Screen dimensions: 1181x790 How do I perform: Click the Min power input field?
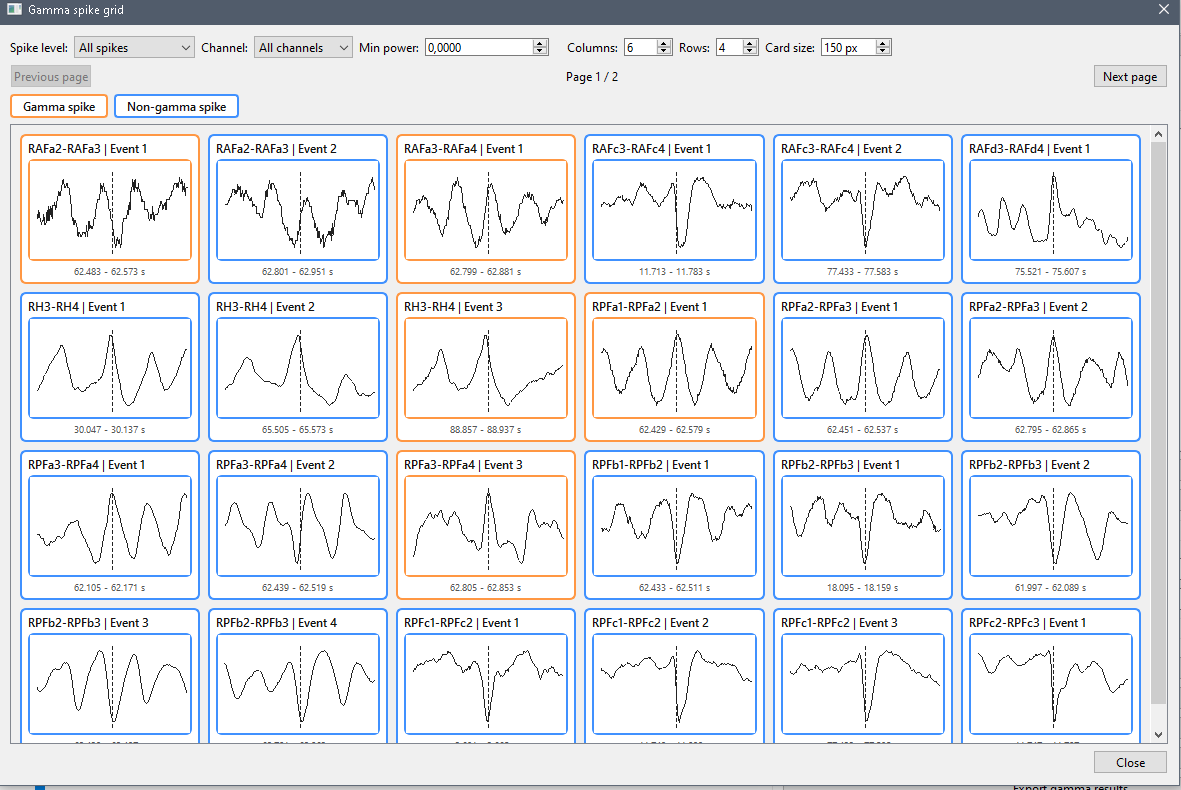pos(479,47)
